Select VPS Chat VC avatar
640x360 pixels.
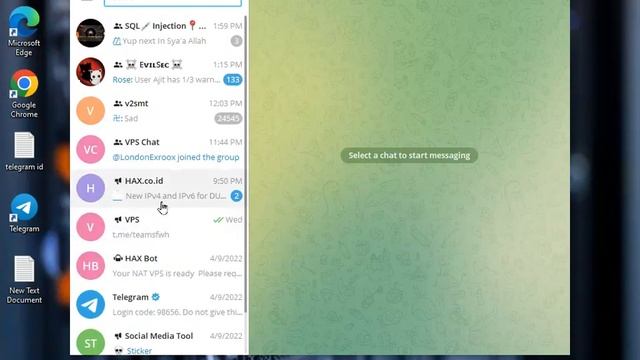[x=90, y=149]
